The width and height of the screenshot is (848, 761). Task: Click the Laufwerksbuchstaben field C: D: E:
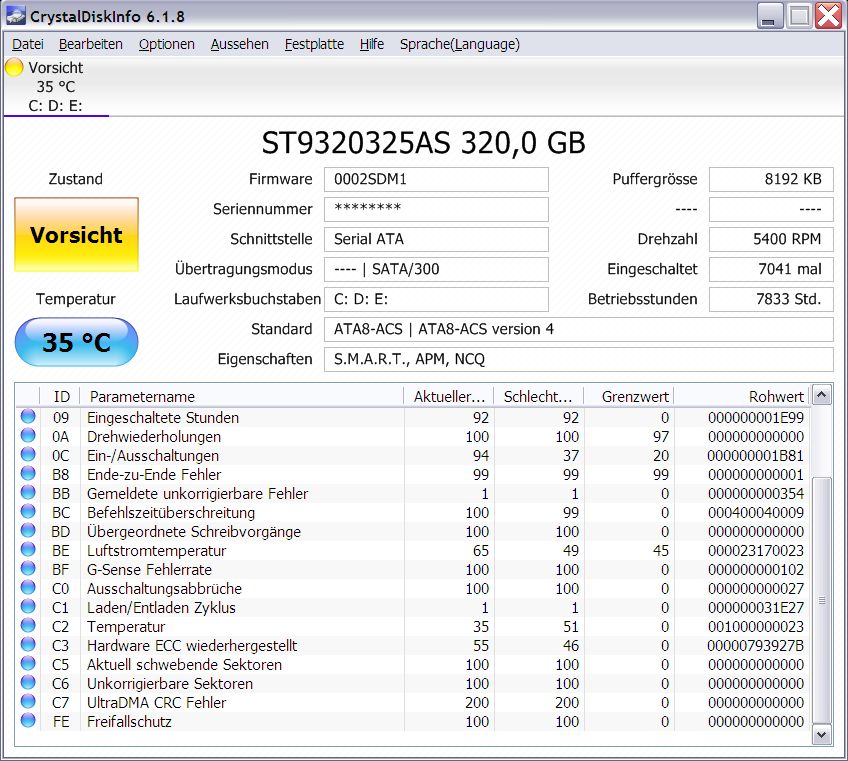pos(436,299)
